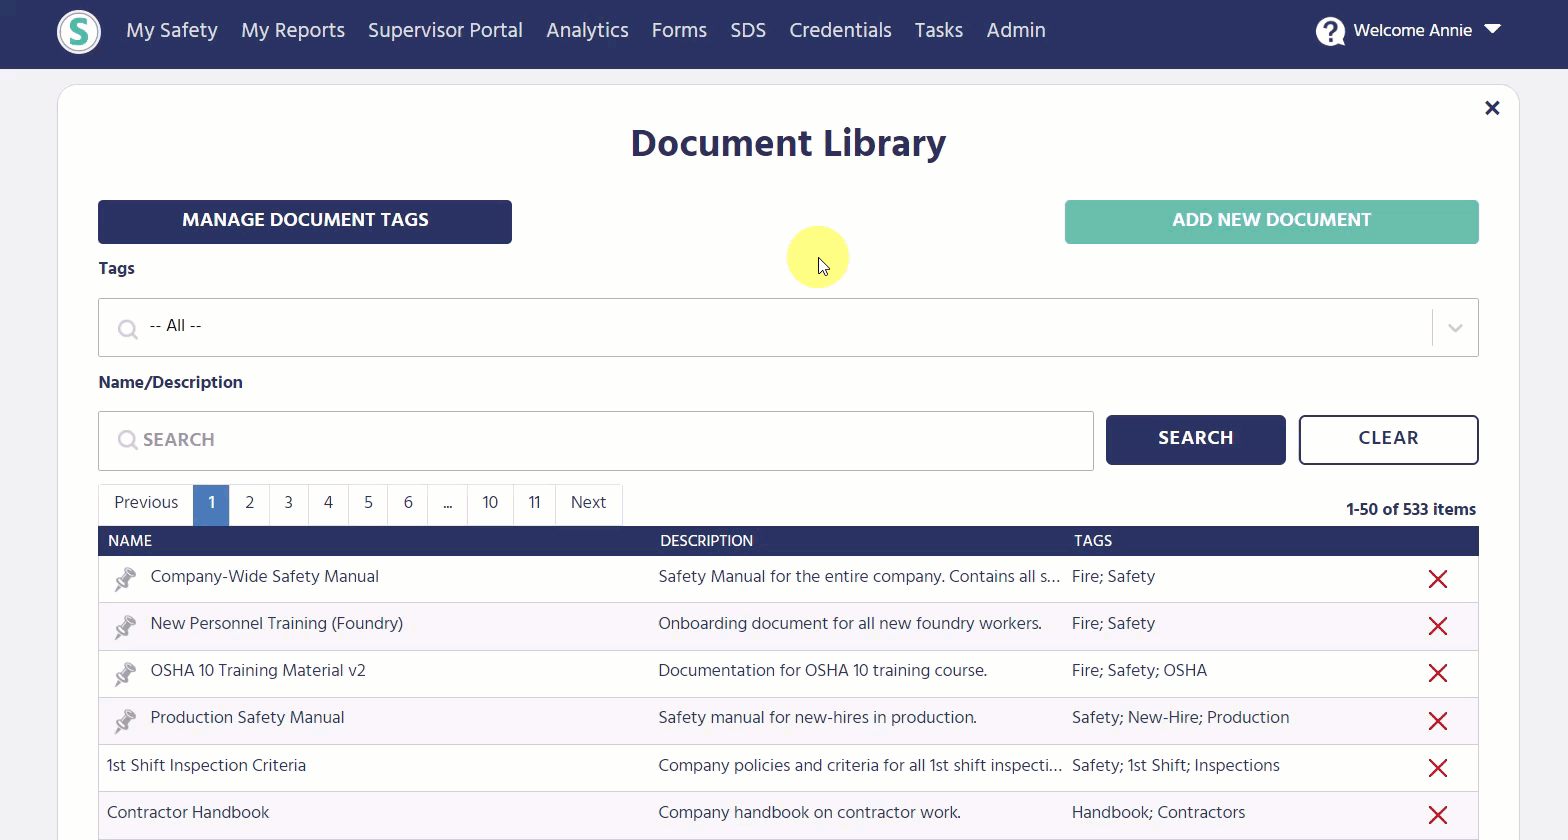The image size is (1568, 840).
Task: Open My Safety menu
Action: 172,30
